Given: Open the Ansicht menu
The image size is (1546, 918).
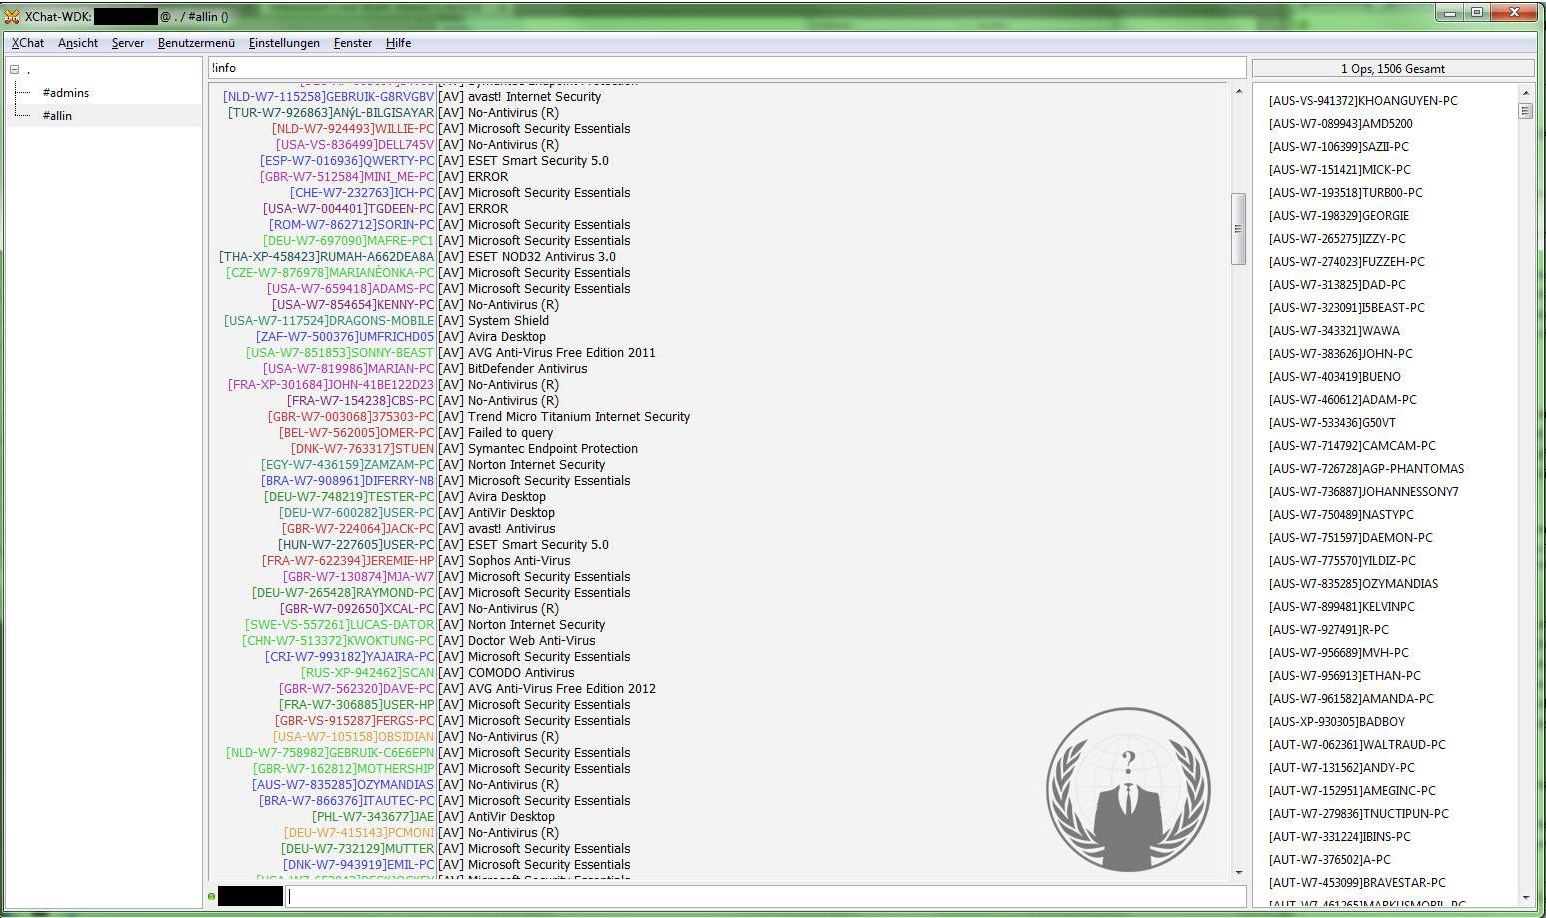Looking at the screenshot, I should click(78, 43).
